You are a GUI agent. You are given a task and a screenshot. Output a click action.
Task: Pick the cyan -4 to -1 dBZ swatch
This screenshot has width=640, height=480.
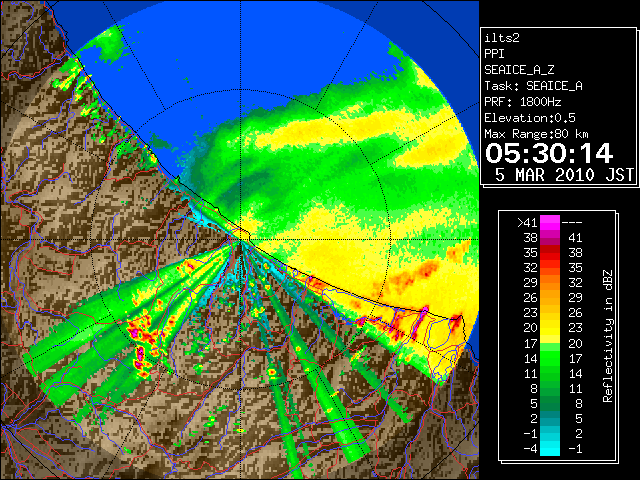[550, 448]
